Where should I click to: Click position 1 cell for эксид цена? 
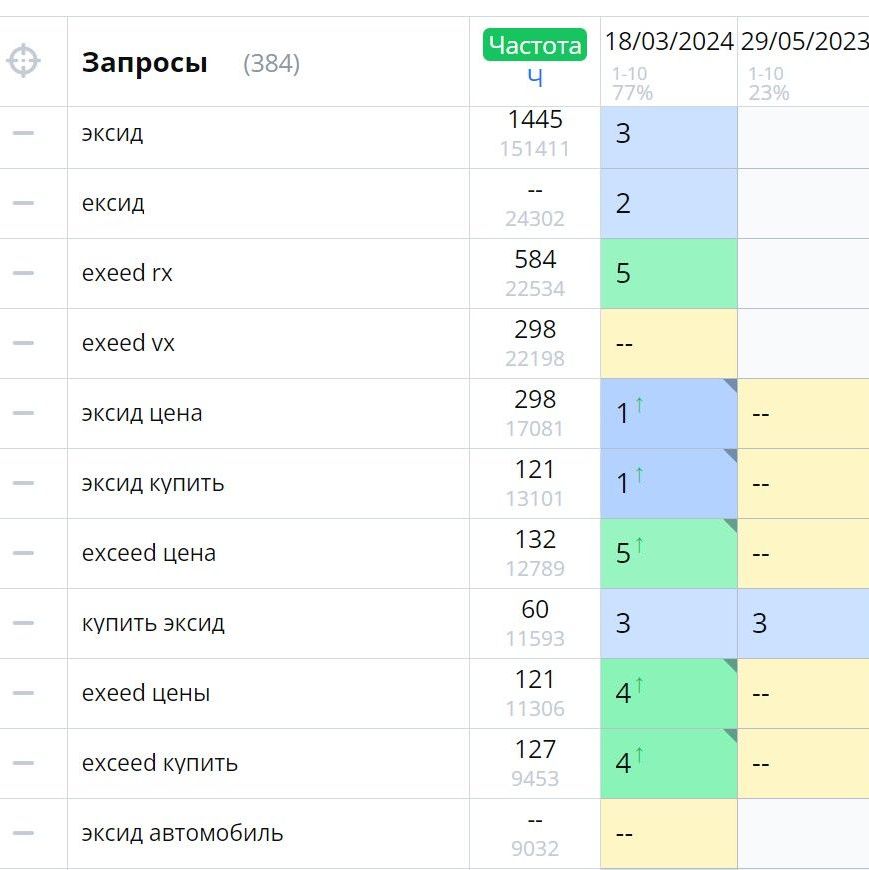coord(669,413)
